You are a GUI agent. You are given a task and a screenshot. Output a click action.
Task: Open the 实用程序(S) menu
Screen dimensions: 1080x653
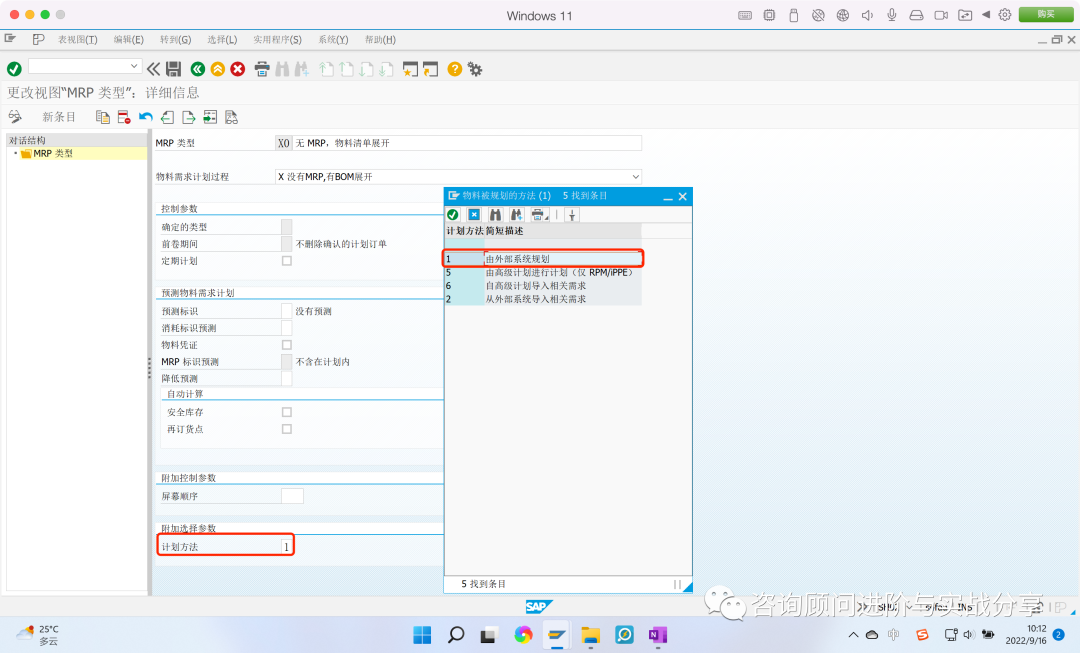277,39
